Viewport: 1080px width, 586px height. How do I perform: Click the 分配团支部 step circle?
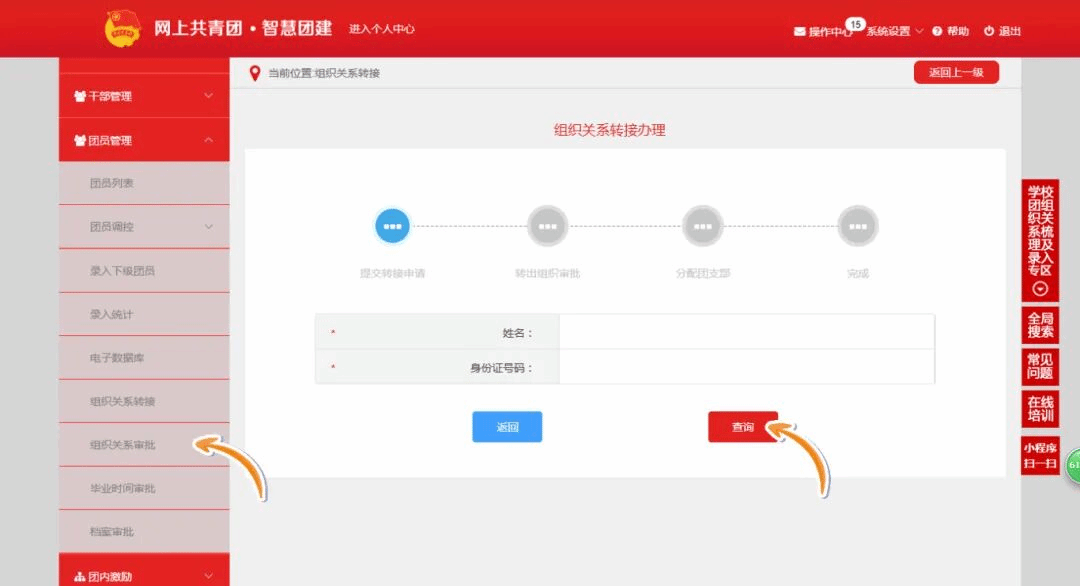tap(702, 226)
